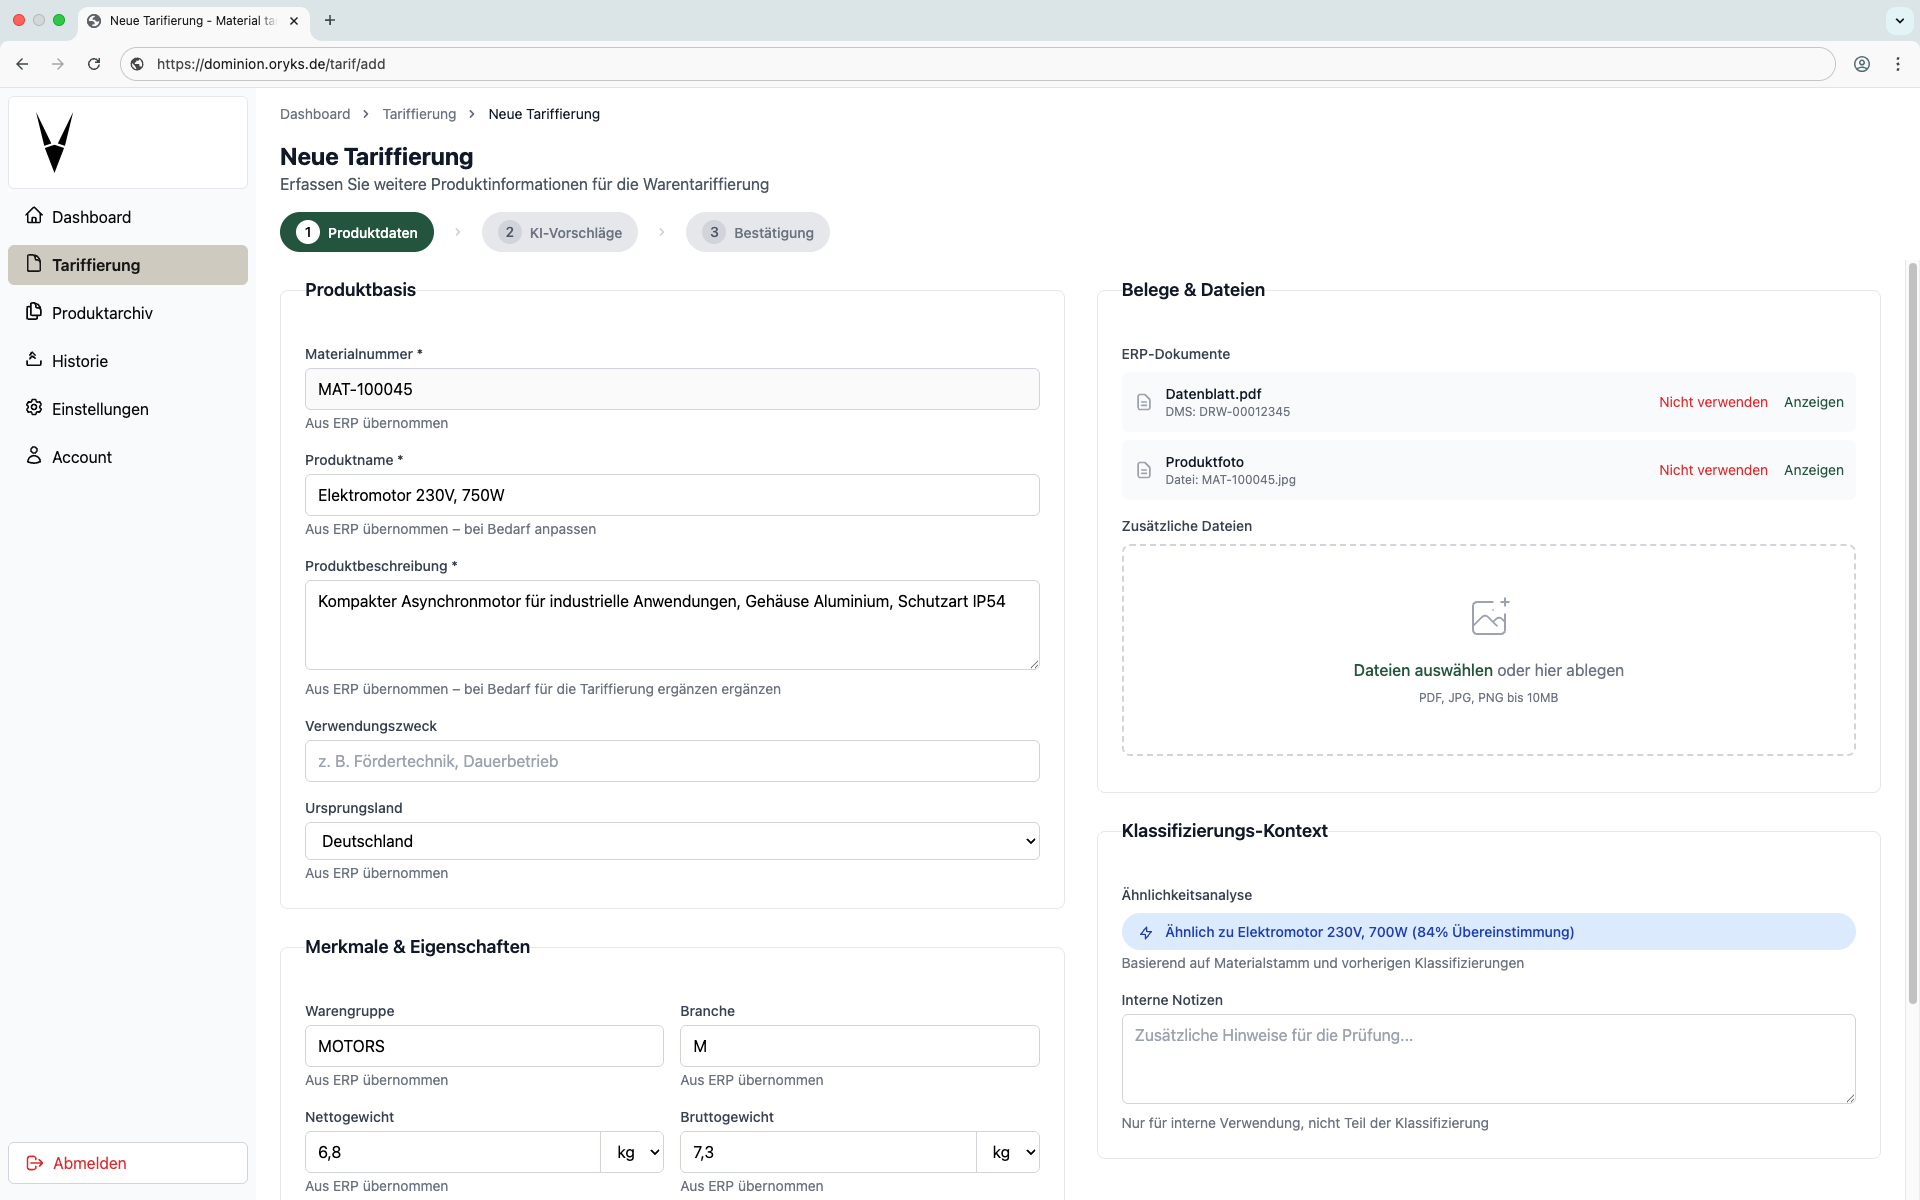Focus the Verwendungszweck input field
1920x1200 pixels.
click(x=672, y=761)
